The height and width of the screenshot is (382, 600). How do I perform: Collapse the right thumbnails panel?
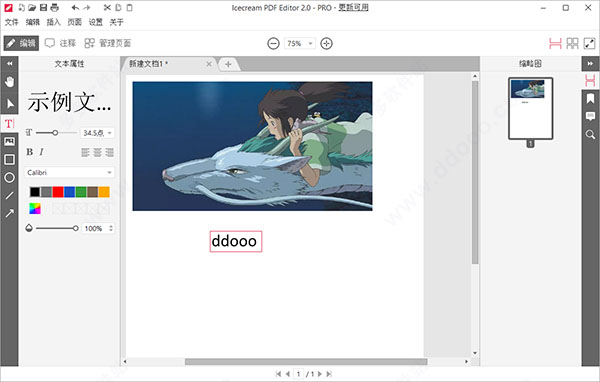[x=590, y=64]
